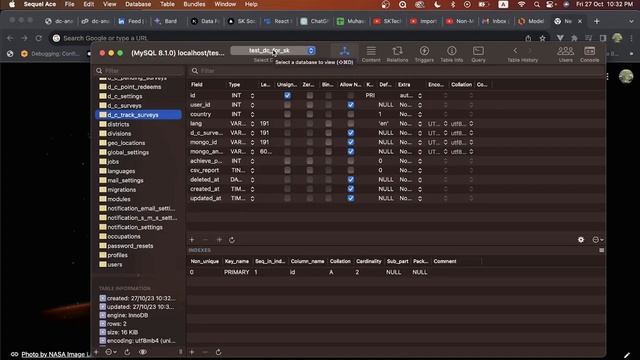Toggle Allow Null for user_id field
Viewport: 640px width, 360px height.
(x=351, y=105)
